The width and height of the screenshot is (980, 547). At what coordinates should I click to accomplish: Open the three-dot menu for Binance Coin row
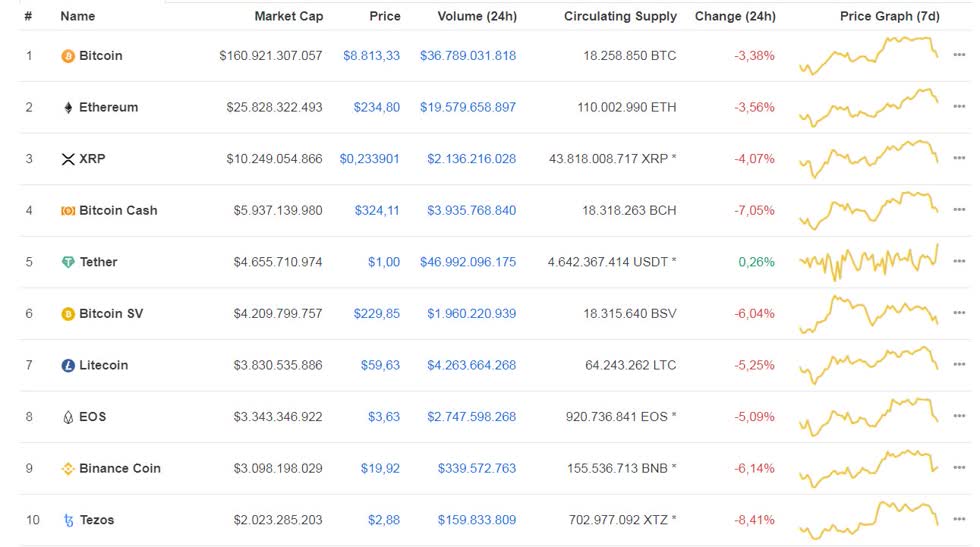pyautogui.click(x=959, y=468)
